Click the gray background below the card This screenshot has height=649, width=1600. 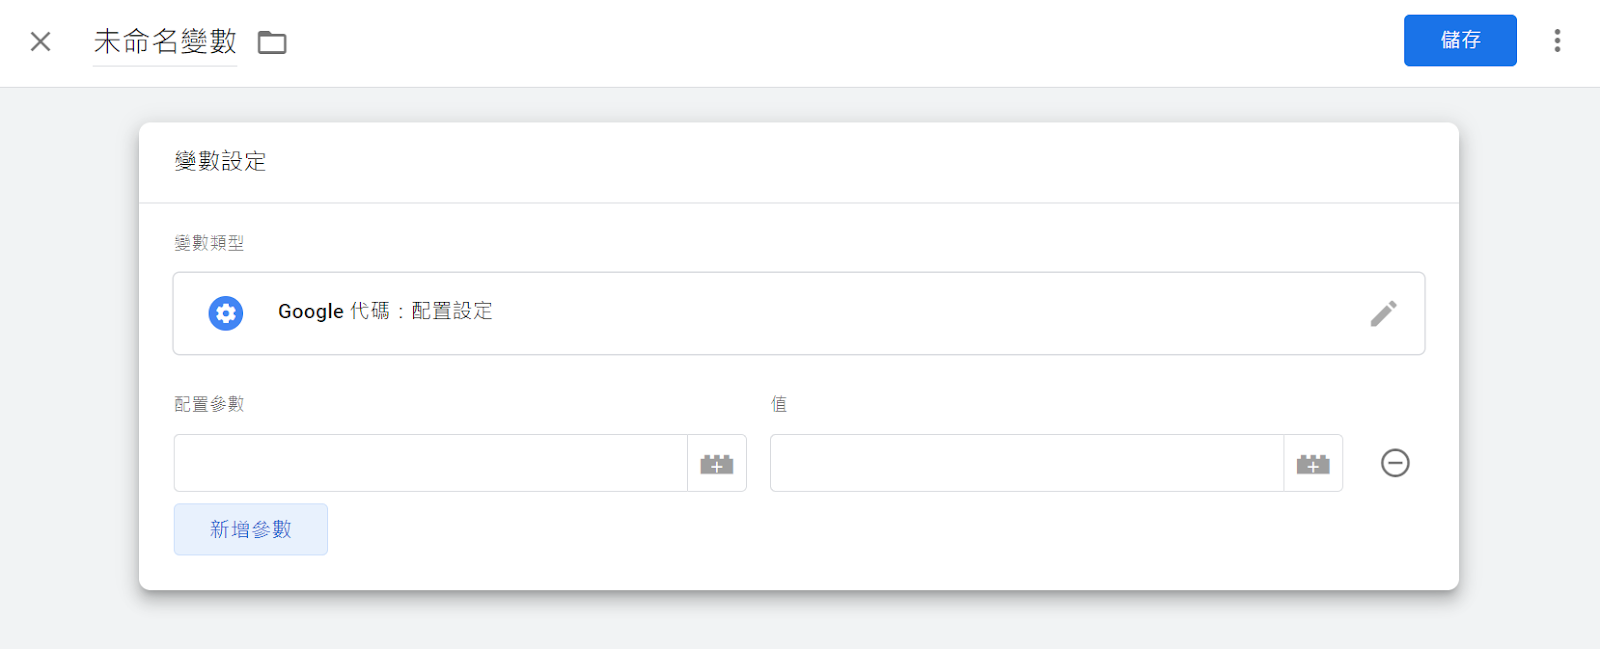coord(800,622)
